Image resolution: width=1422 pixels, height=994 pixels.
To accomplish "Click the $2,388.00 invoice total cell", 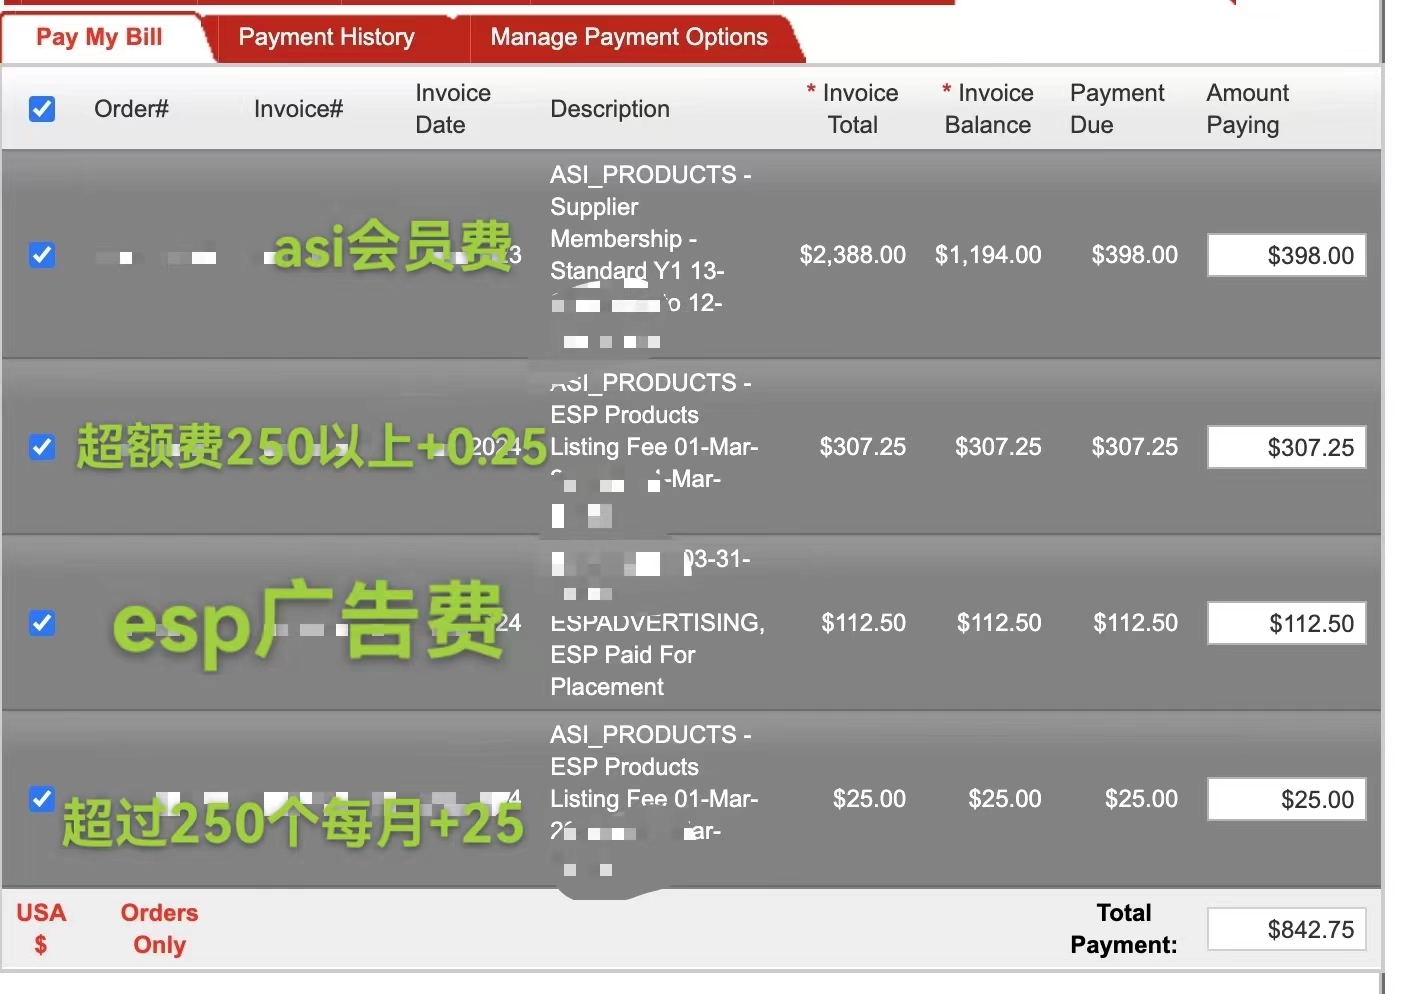I will coord(853,255).
